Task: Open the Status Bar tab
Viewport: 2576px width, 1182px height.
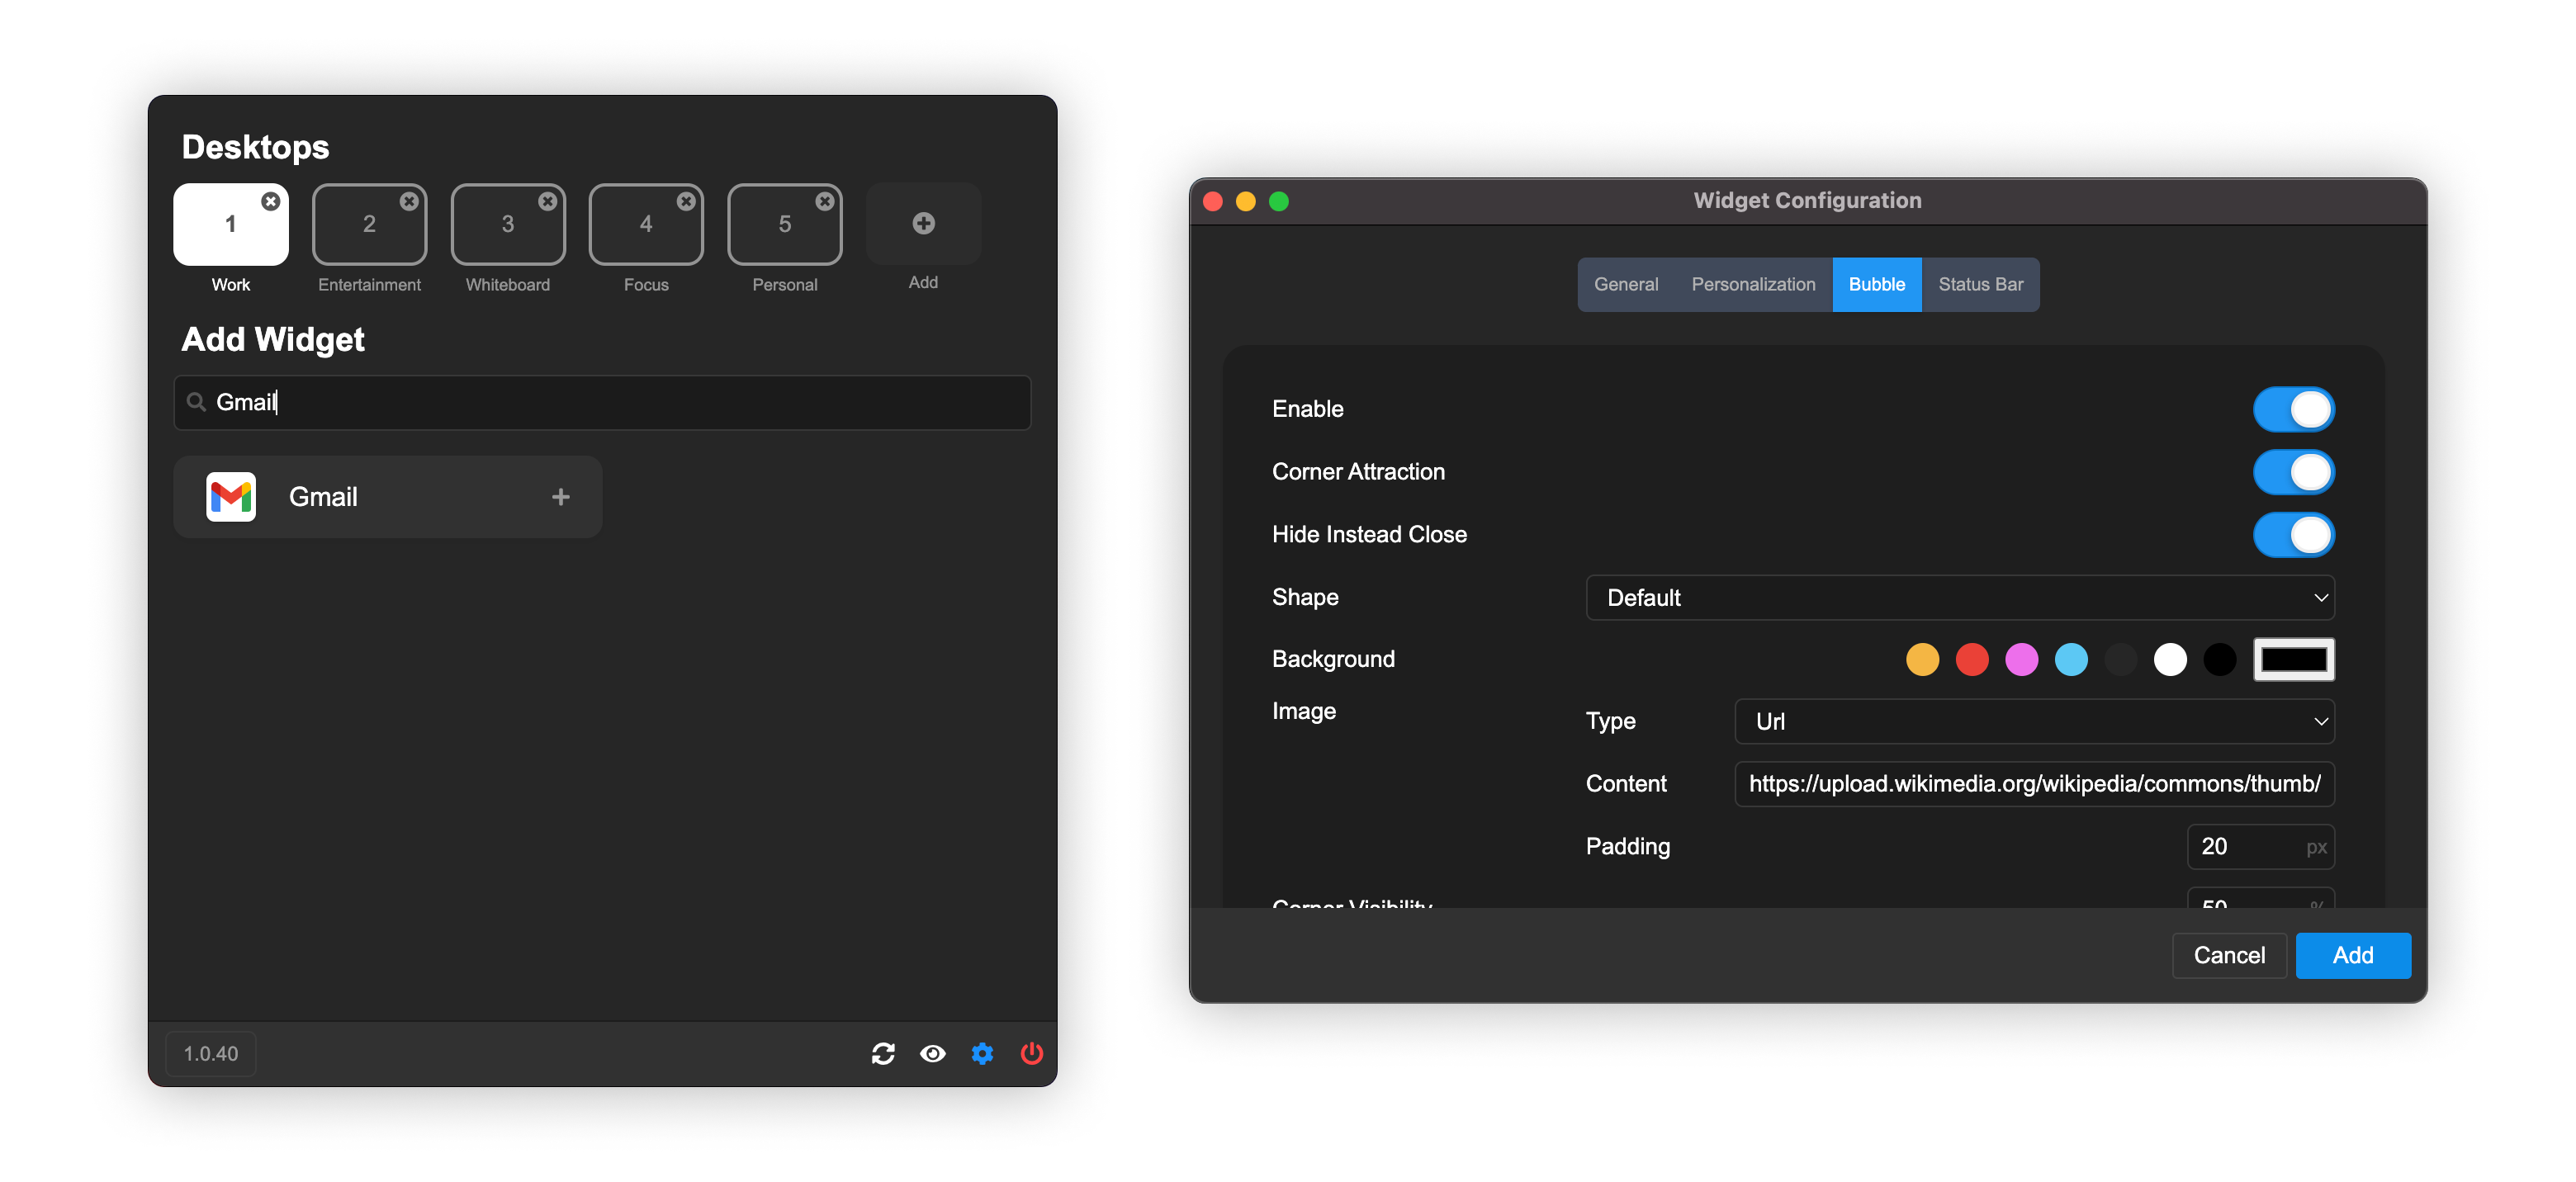Action: [x=1979, y=284]
